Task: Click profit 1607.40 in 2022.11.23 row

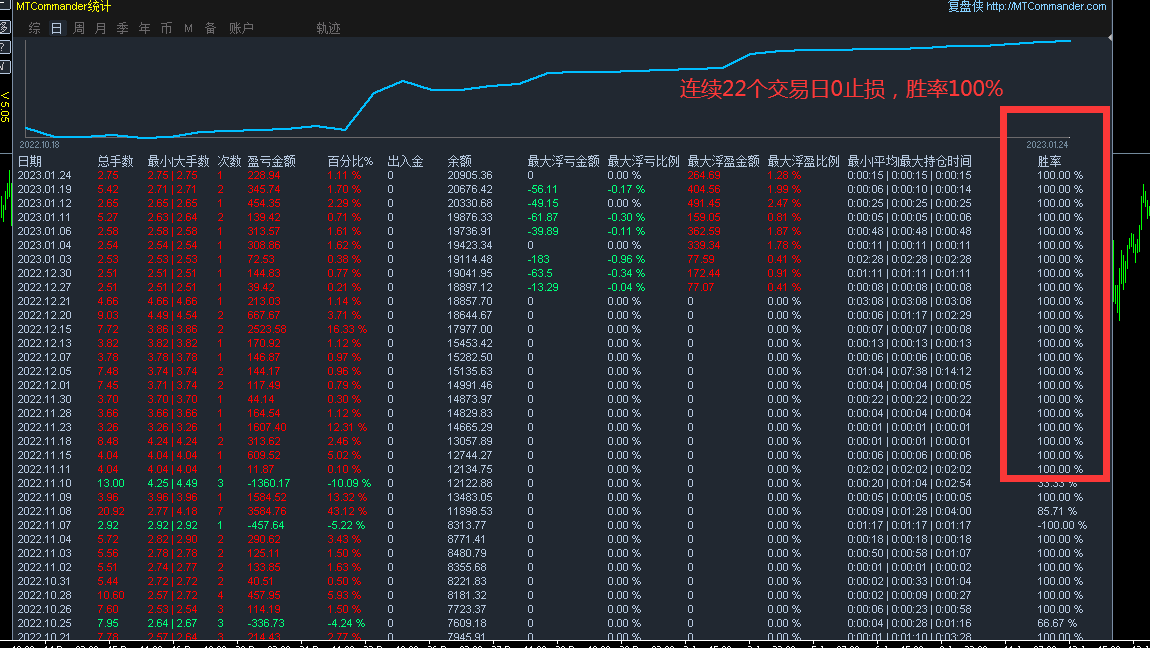Action: 267,427
